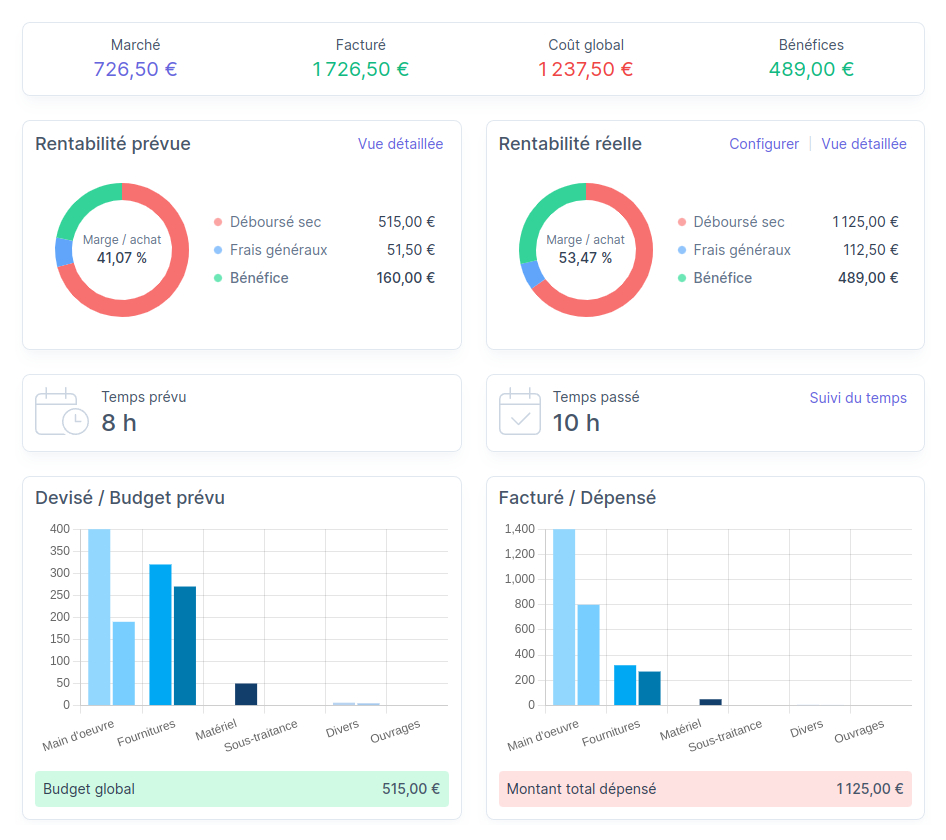
Task: Click the Rentabilité réelle Bénéfice legend marker
Action: click(x=681, y=278)
